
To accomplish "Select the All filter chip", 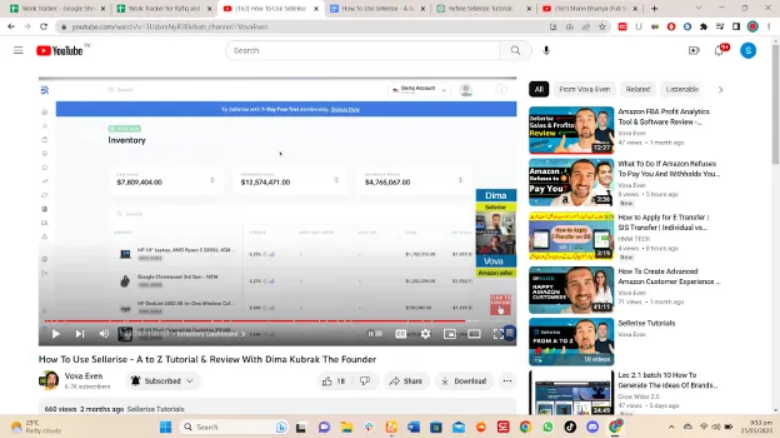I will (539, 90).
